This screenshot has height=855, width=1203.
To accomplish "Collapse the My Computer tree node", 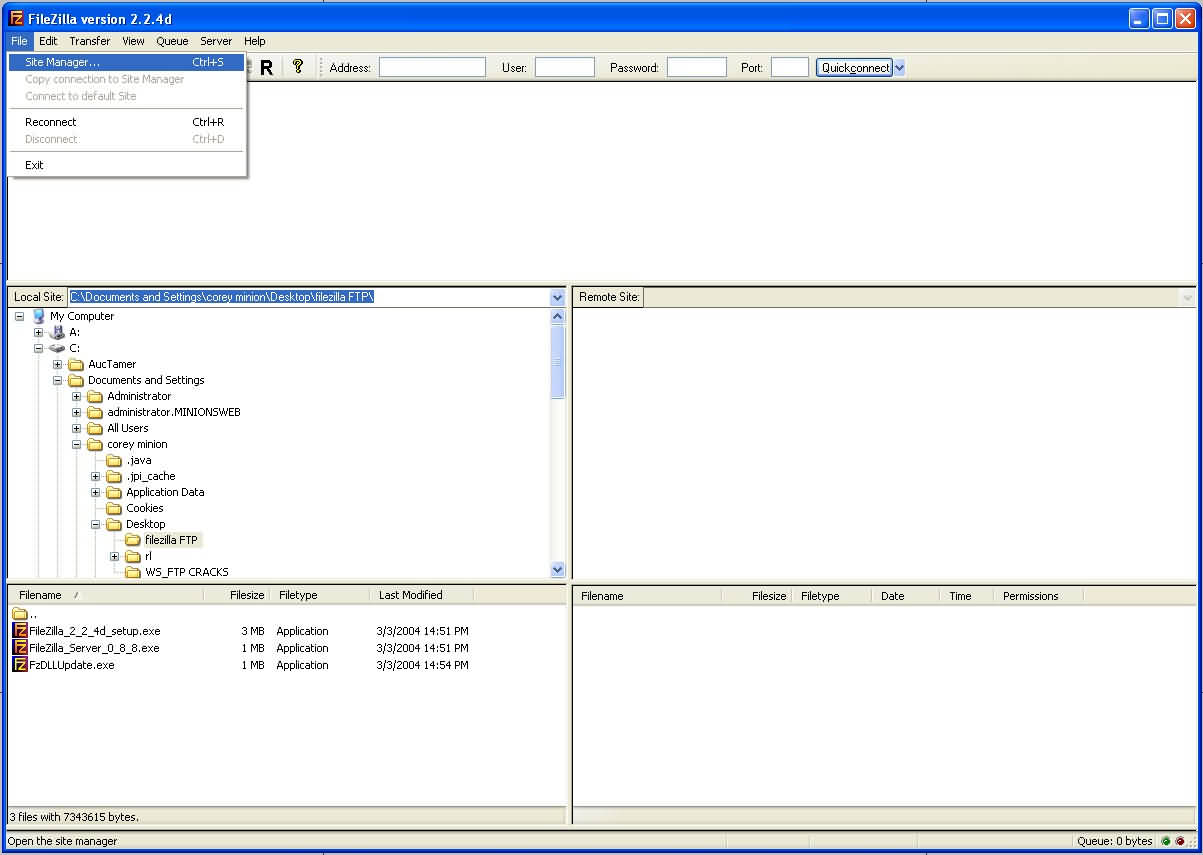I will pos(19,316).
